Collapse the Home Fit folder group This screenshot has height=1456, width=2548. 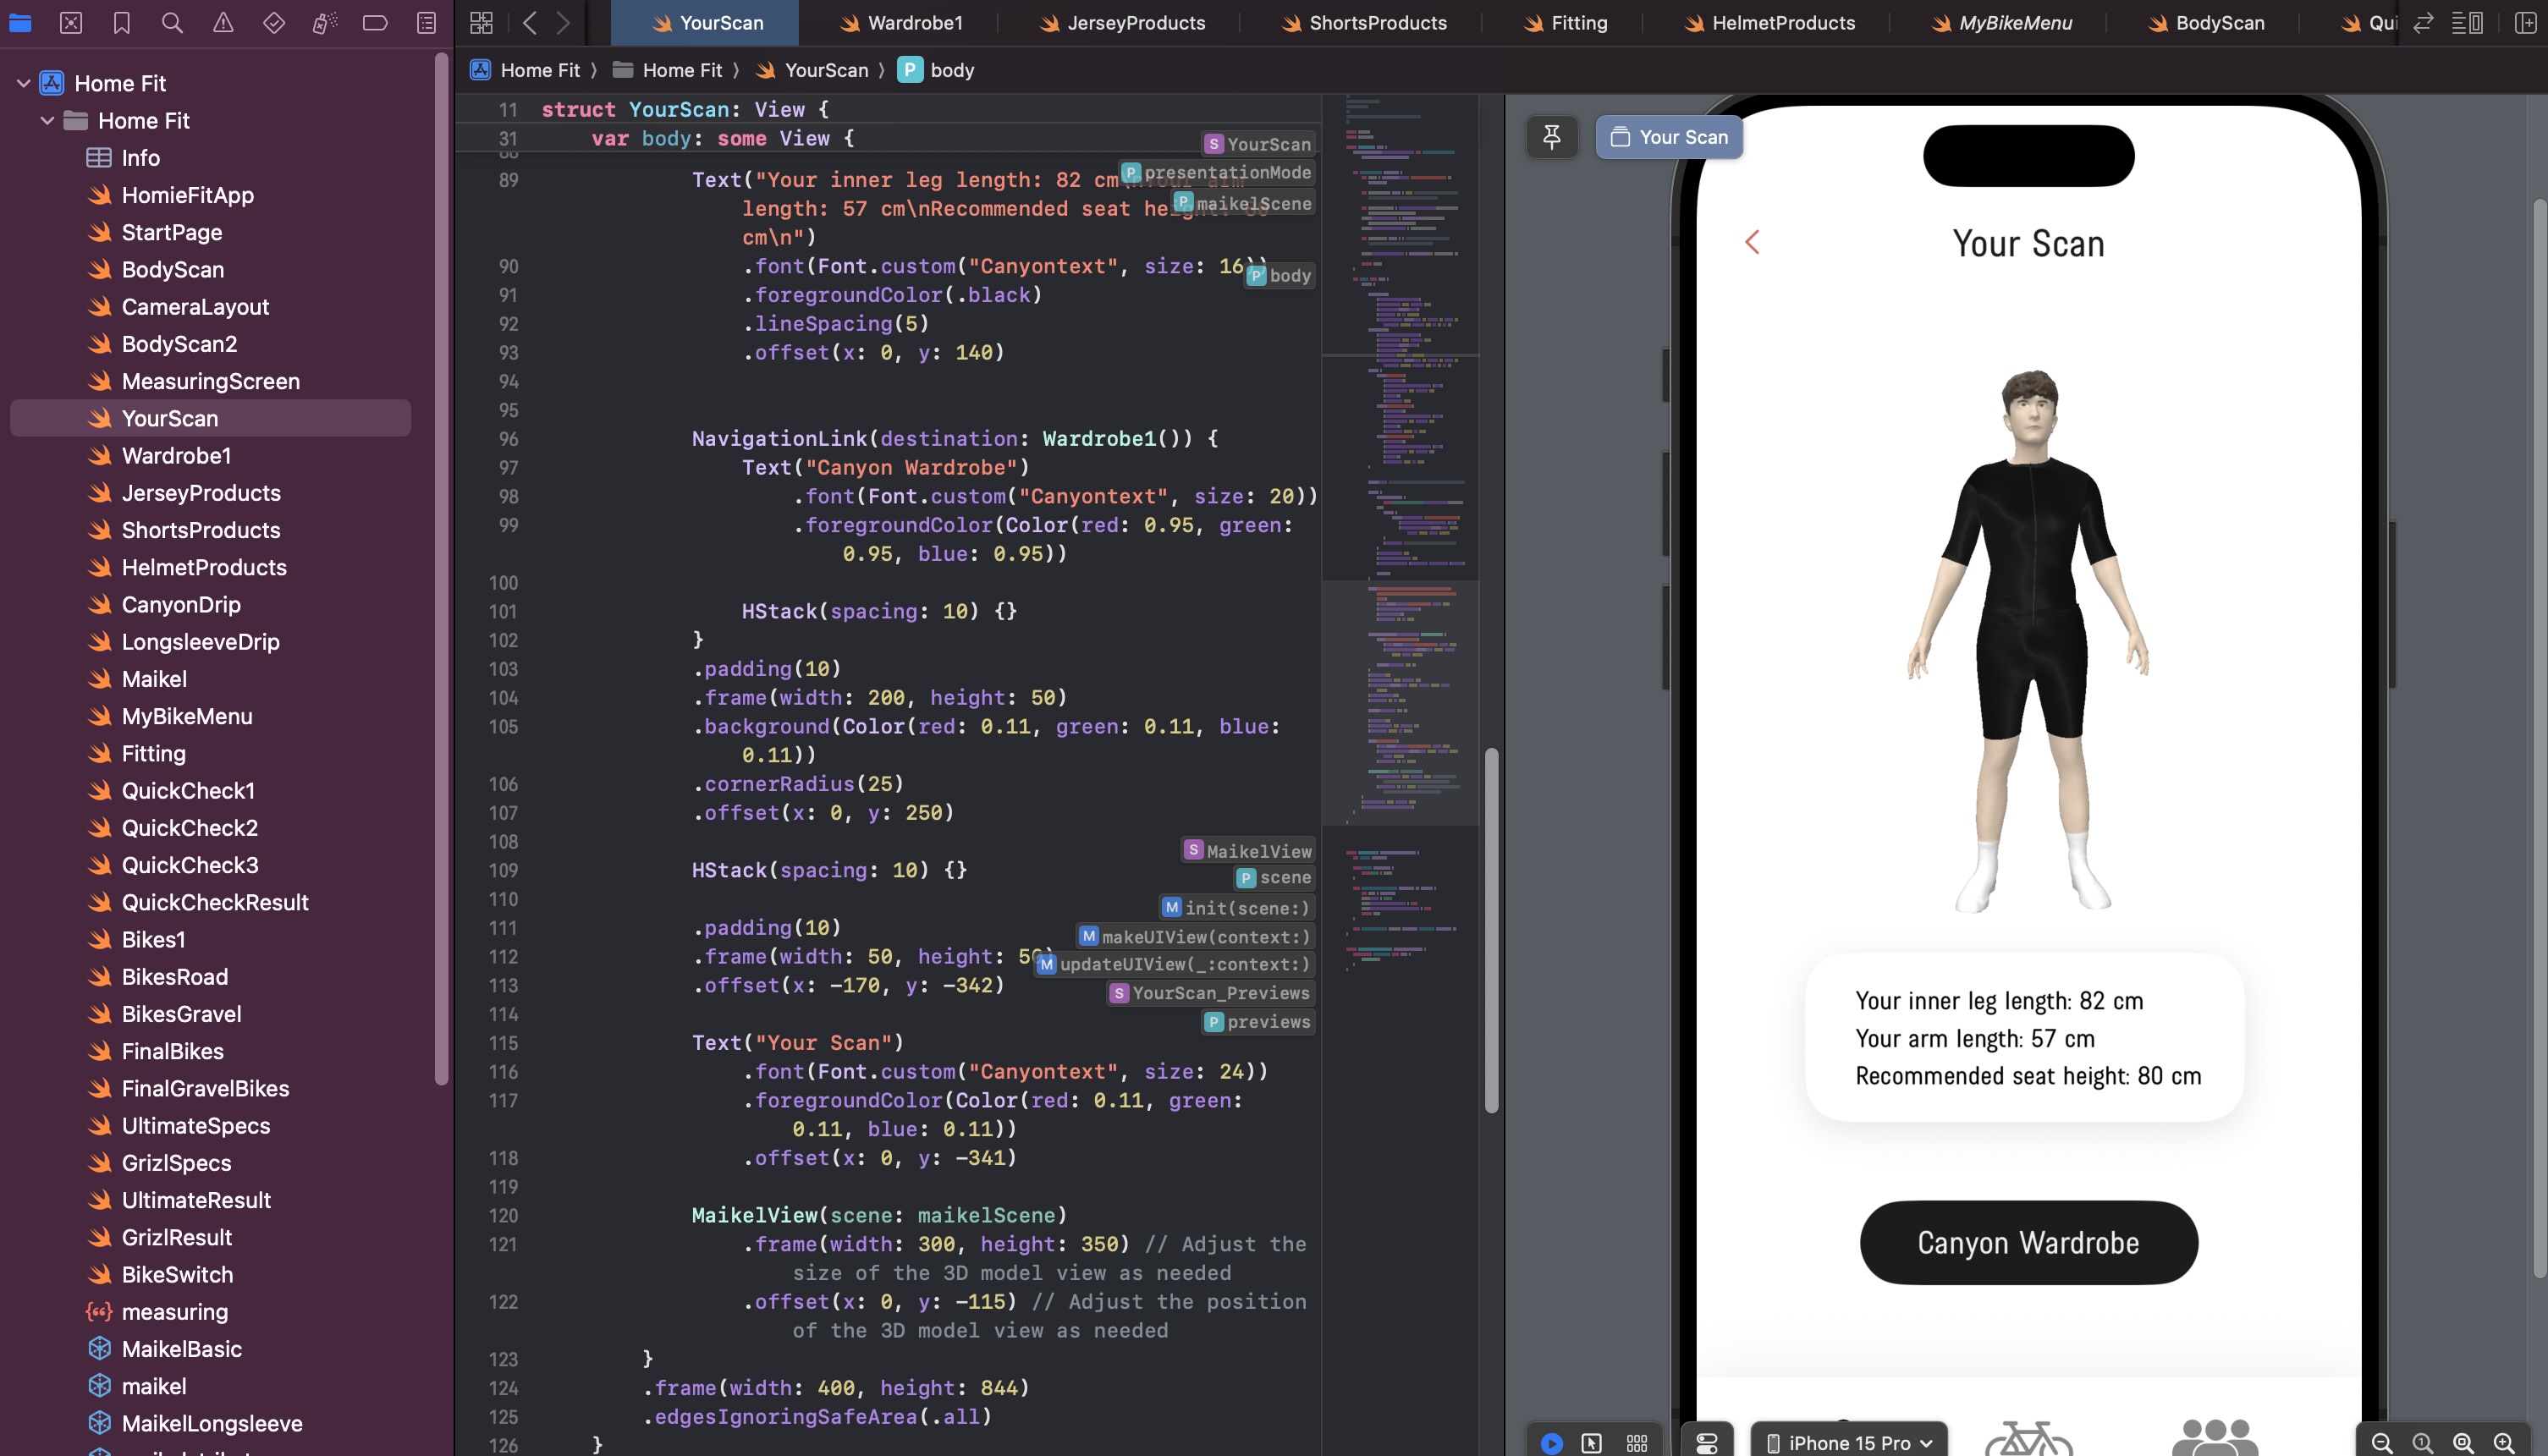(47, 121)
